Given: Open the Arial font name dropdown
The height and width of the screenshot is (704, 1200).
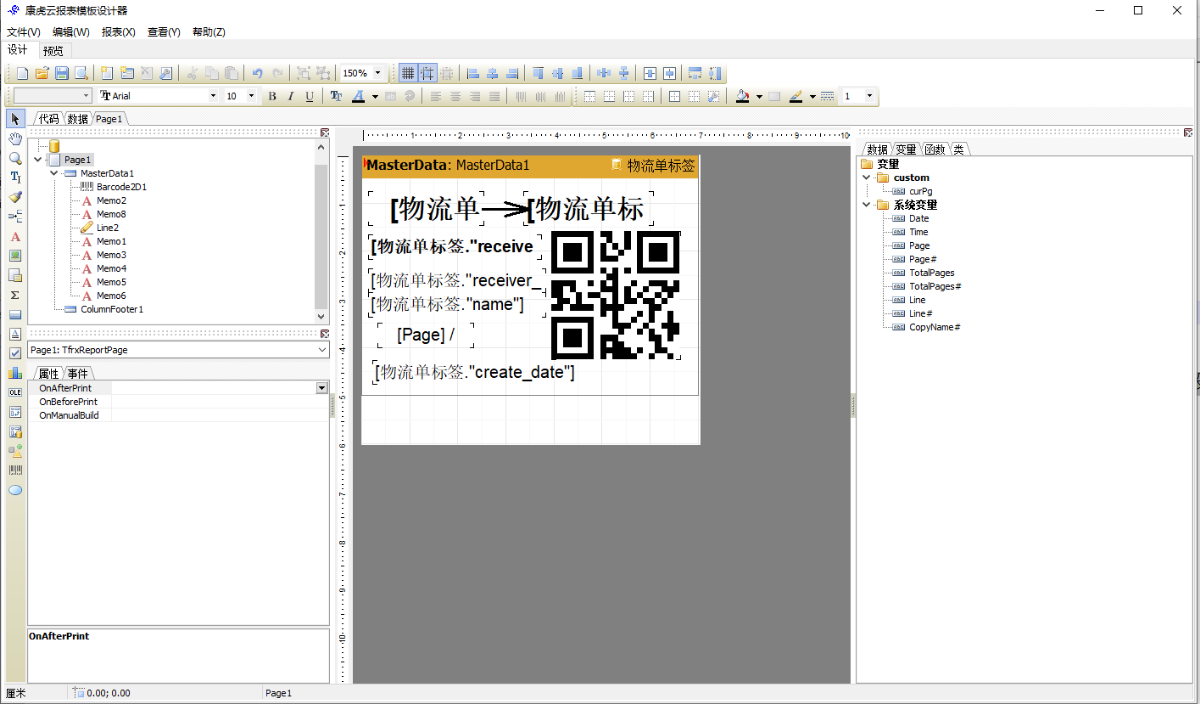Looking at the screenshot, I should pyautogui.click(x=212, y=96).
